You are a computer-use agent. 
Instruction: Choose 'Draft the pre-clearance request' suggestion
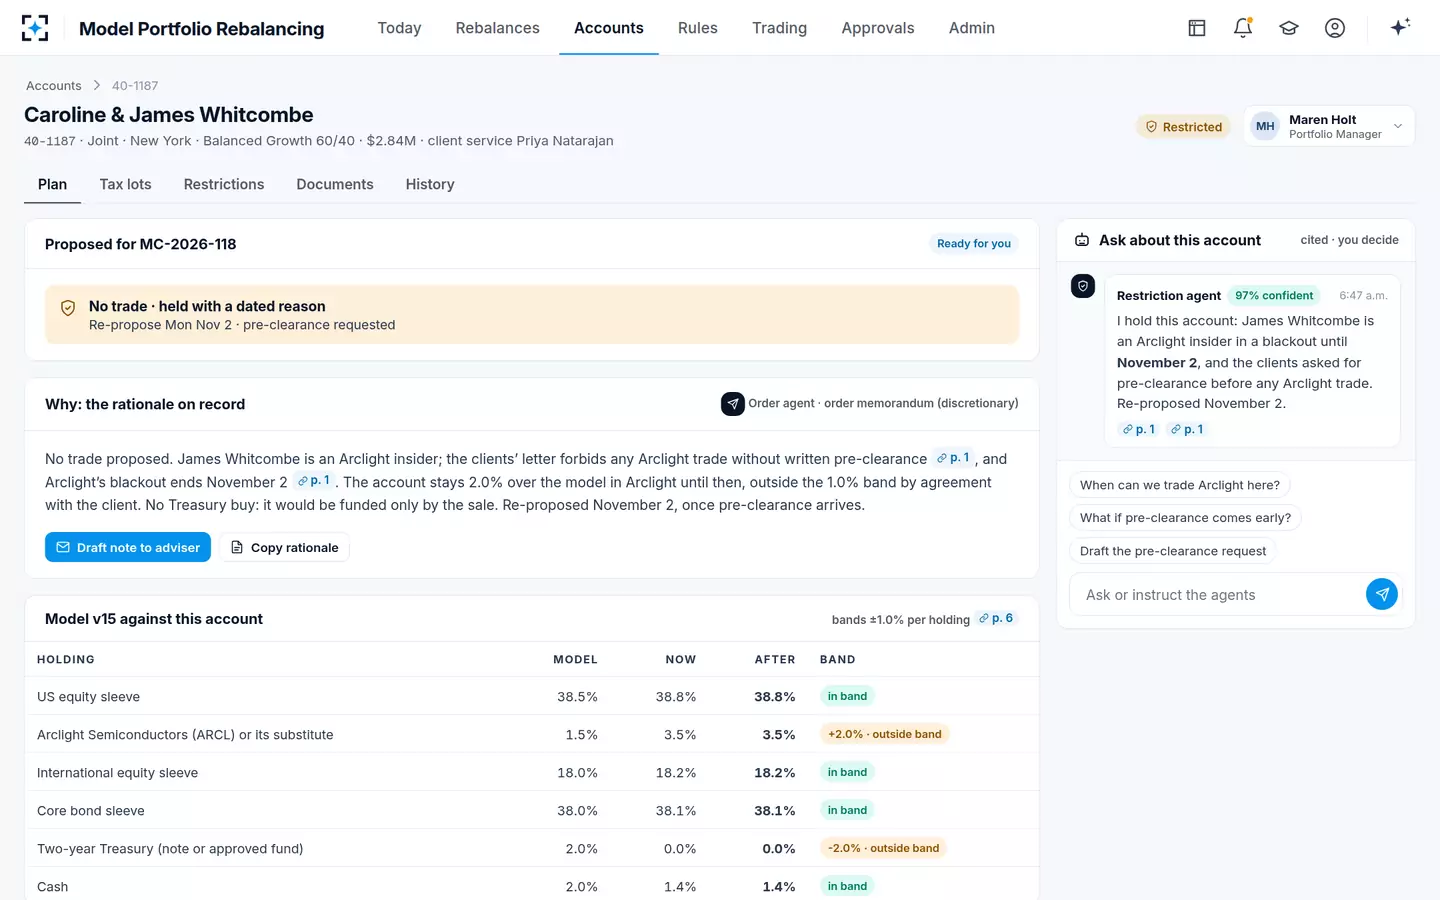pyautogui.click(x=1173, y=551)
